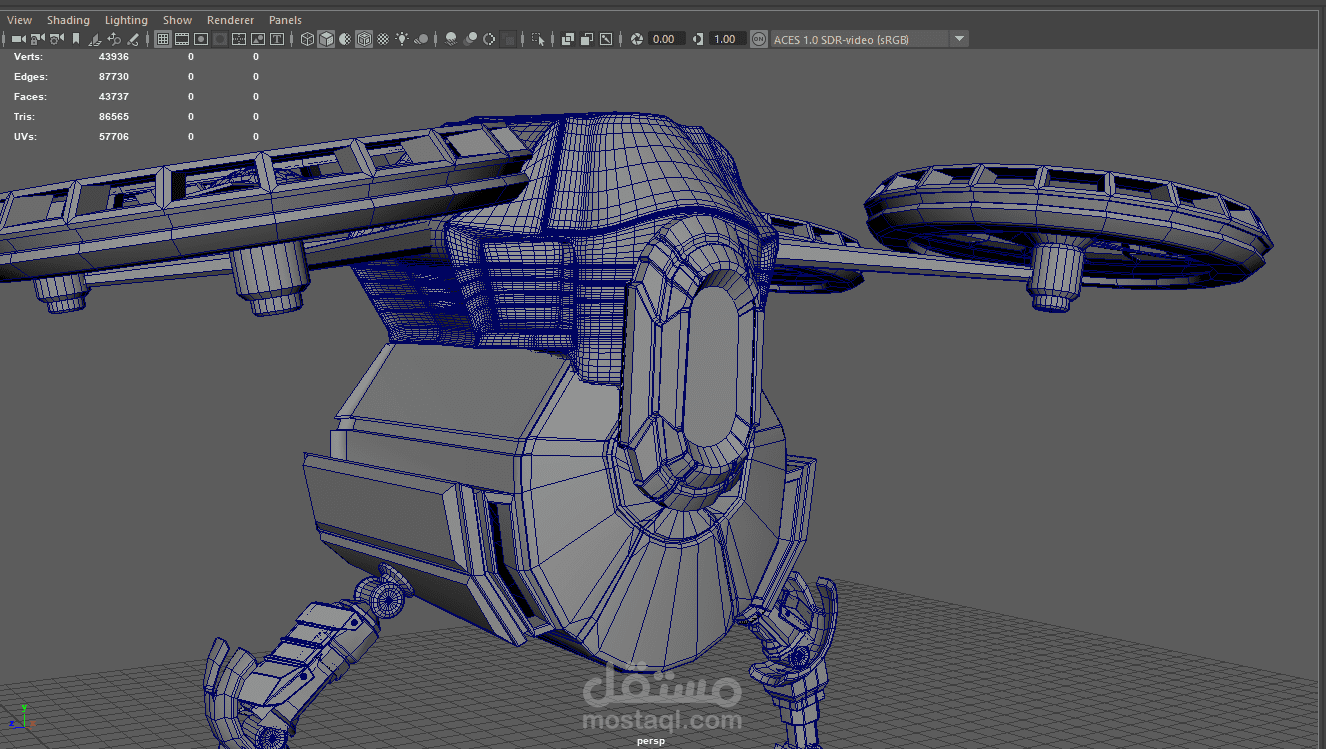Click the Gamma reset icon
This screenshot has width=1326, height=749.
point(697,39)
